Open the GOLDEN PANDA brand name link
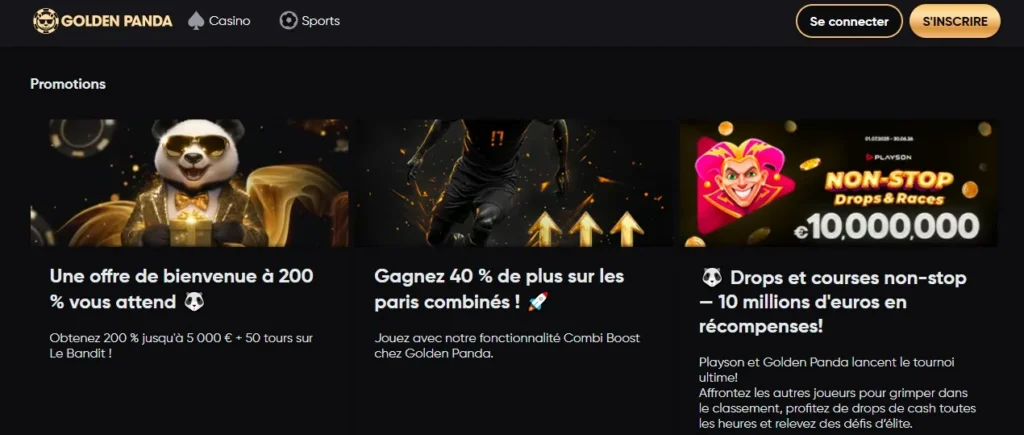Viewport: 1024px width, 435px height. tap(117, 21)
